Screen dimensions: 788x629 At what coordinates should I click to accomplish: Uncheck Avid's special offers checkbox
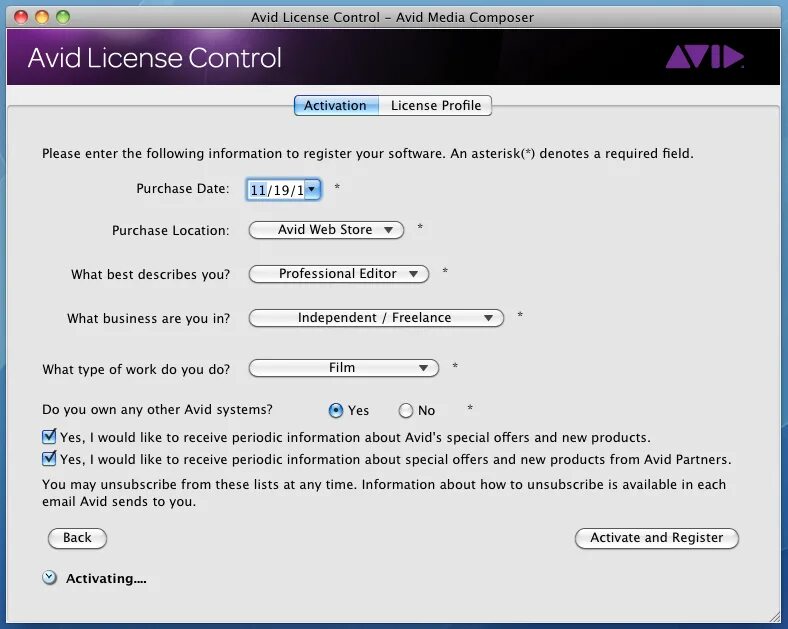tap(49, 437)
